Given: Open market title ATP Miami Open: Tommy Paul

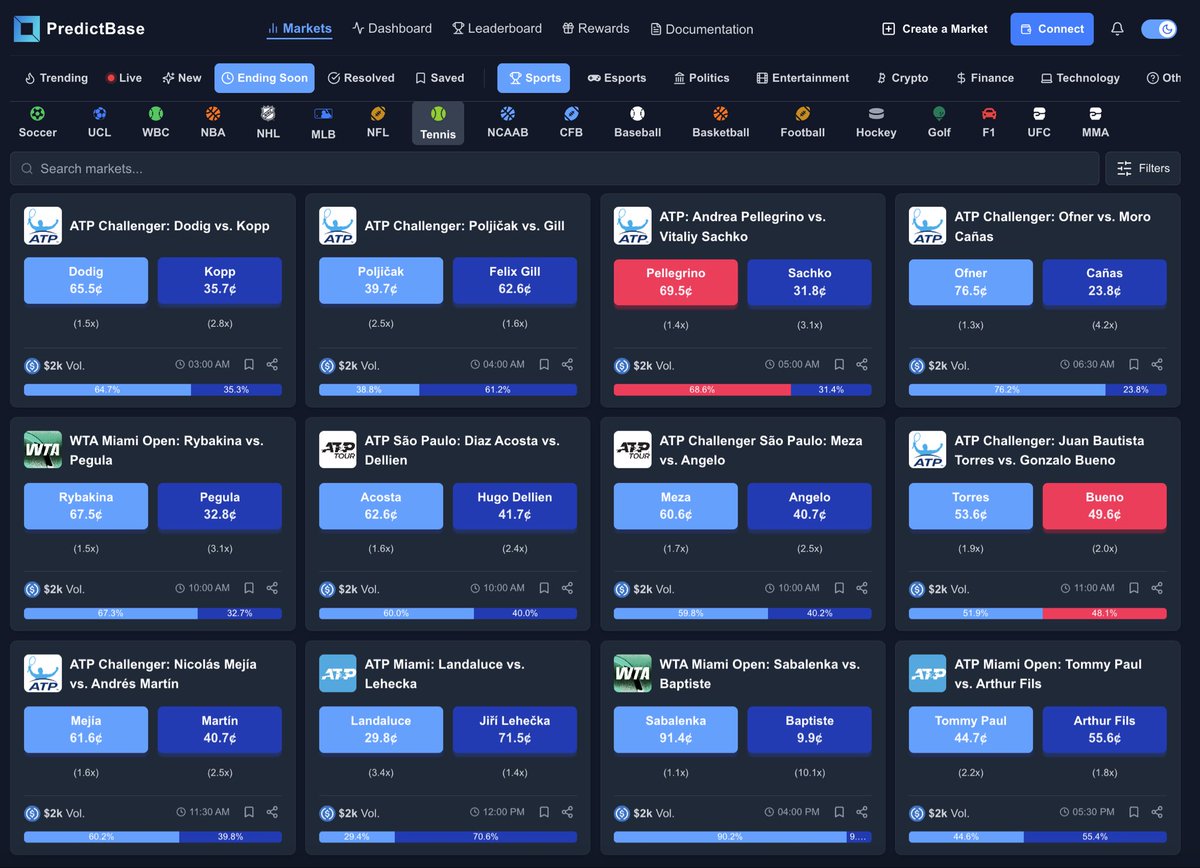Looking at the screenshot, I should [1048, 674].
